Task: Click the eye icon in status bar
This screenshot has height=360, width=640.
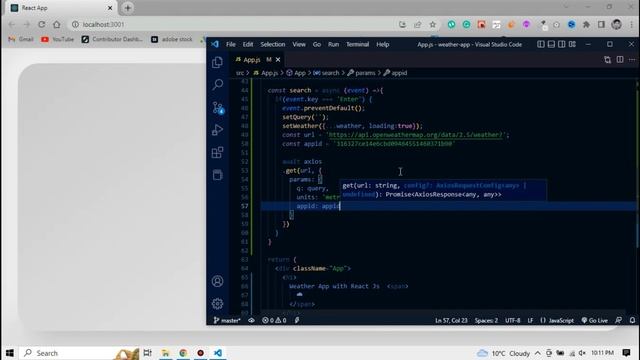Action: pyautogui.click(x=251, y=320)
